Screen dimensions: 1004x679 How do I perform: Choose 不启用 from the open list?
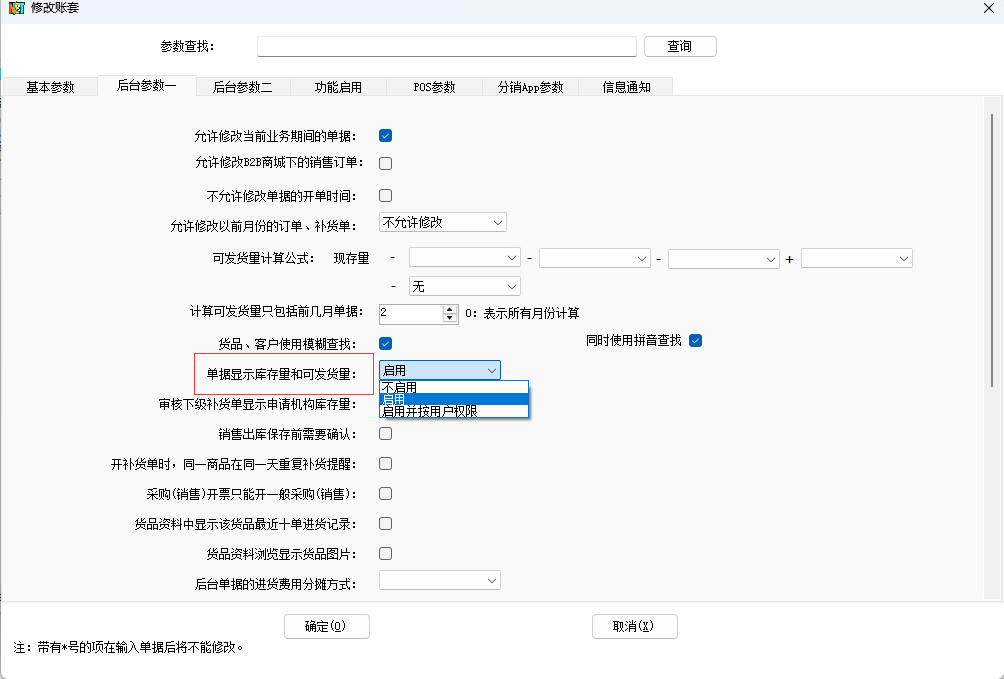[x=454, y=388]
